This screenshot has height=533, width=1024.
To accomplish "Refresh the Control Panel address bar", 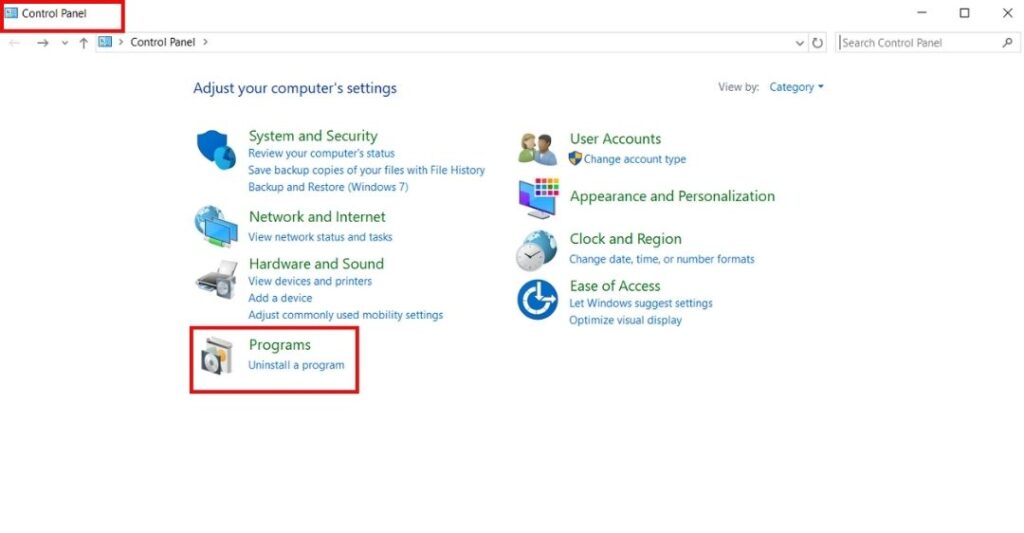I will pos(818,43).
